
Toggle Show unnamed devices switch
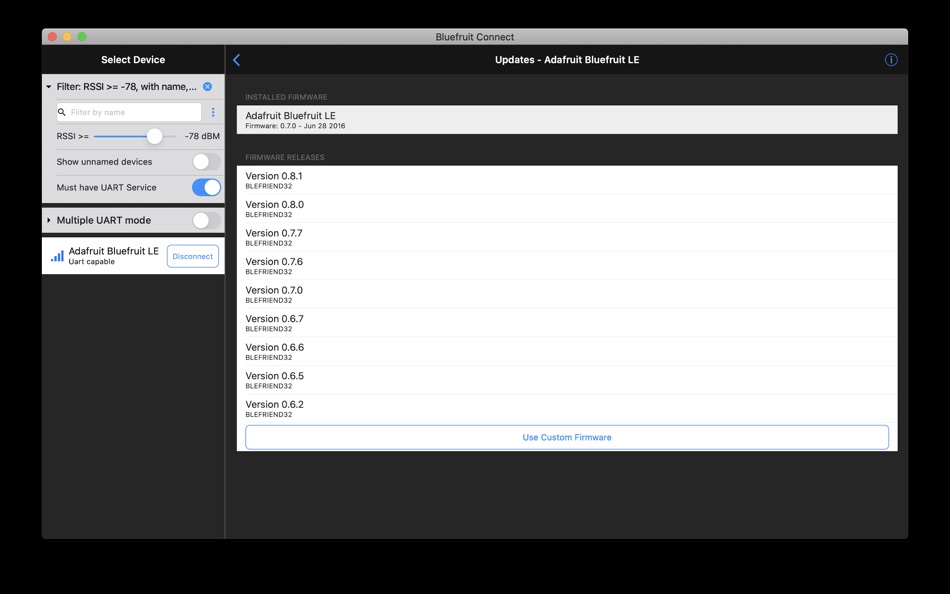click(206, 162)
